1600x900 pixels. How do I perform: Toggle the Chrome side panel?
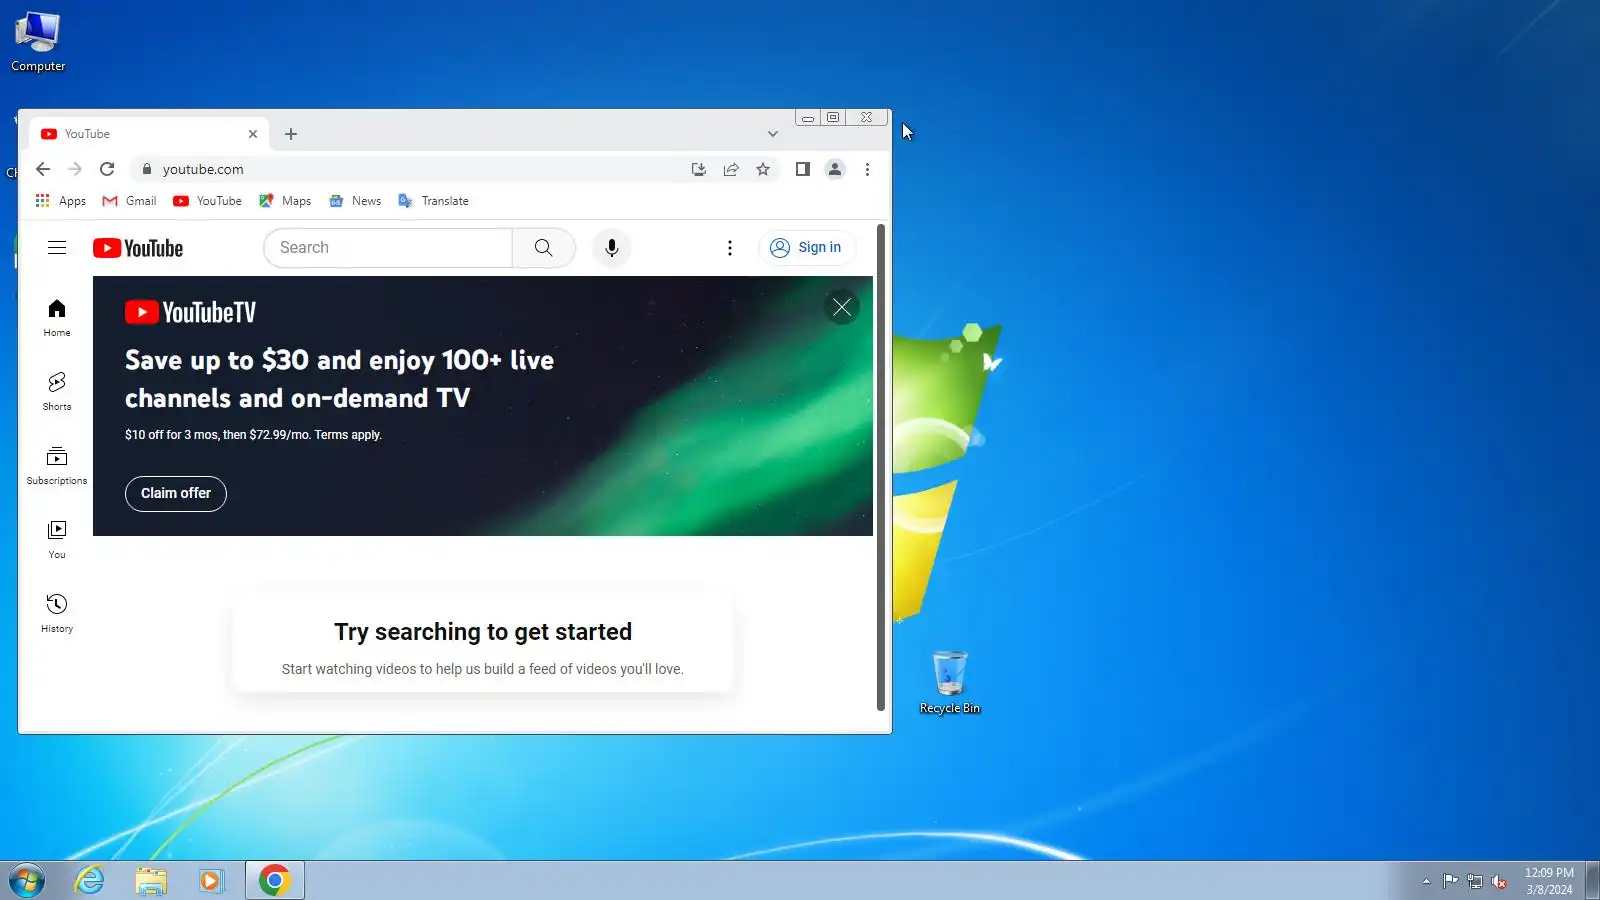point(803,169)
